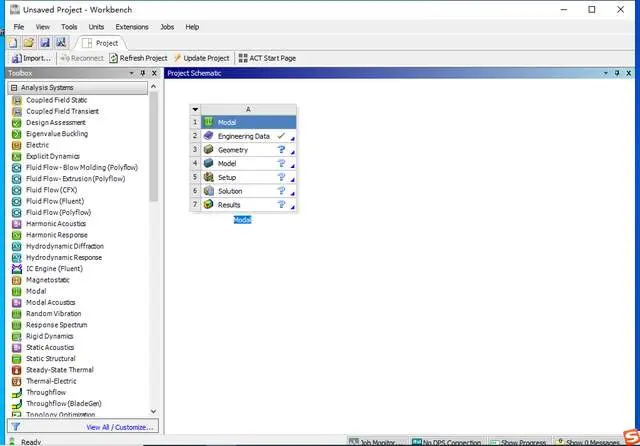
Task: Click the Harmonic Acoustics icon
Action: tap(16, 224)
